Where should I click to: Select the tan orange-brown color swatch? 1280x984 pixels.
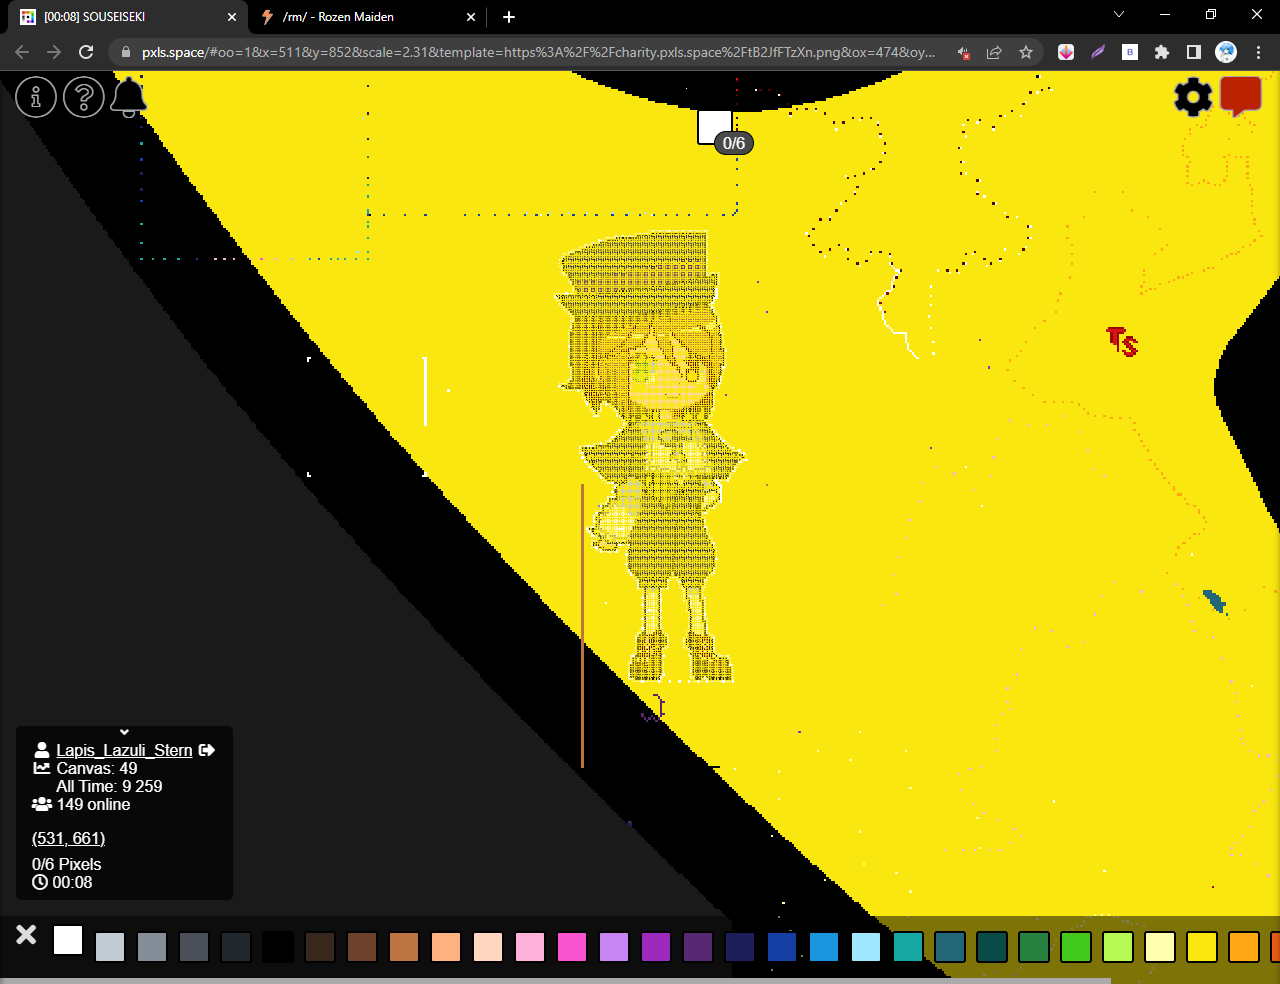tap(404, 947)
